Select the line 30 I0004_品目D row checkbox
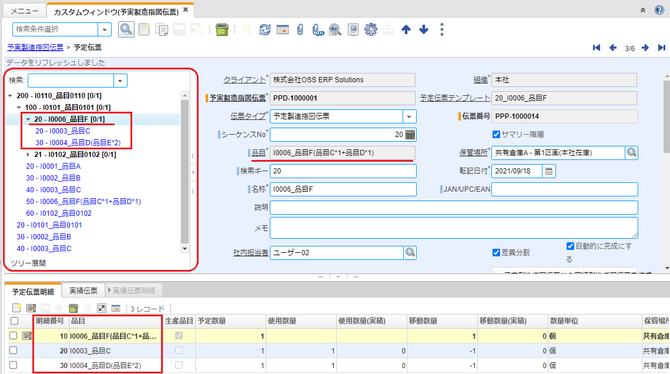670x374 pixels. pyautogui.click(x=13, y=365)
